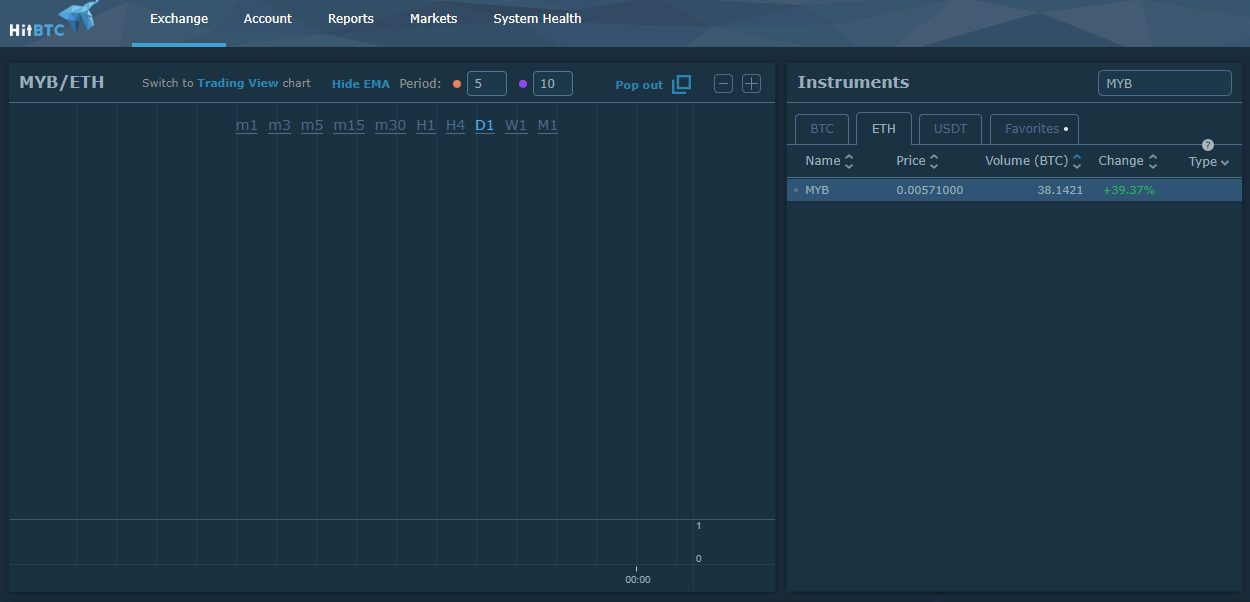This screenshot has width=1250, height=602.
Task: Switch to the BTC instruments tab
Action: click(822, 129)
